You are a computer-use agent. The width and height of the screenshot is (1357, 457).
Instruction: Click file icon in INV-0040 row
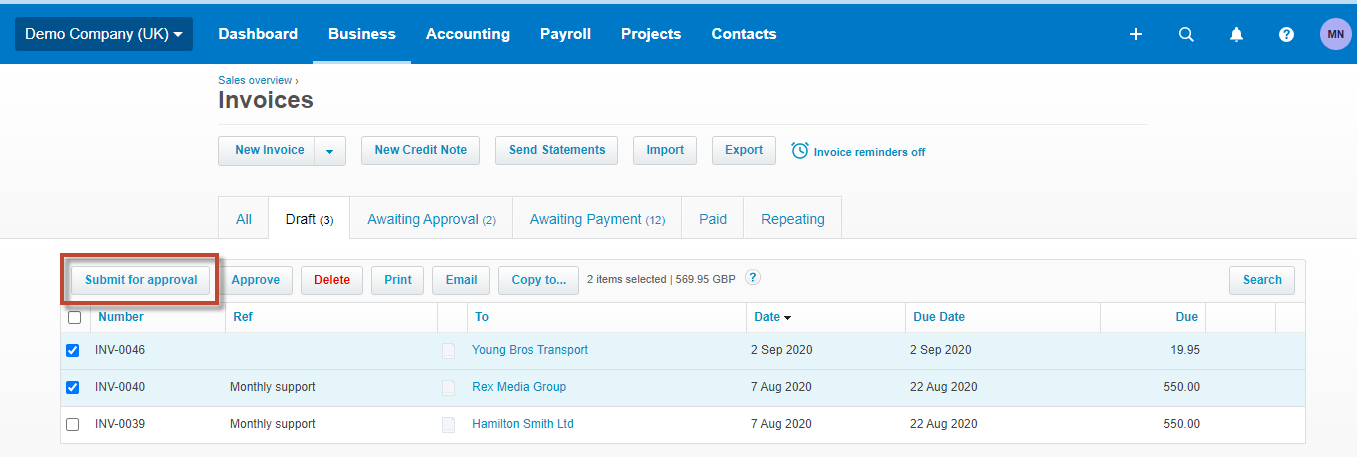(x=448, y=387)
